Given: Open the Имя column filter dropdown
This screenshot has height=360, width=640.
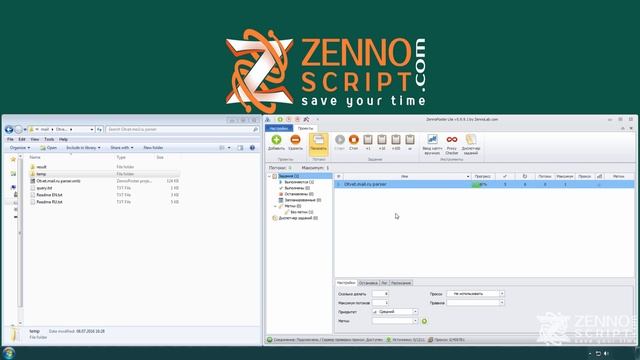Looking at the screenshot, I should click(468, 176).
